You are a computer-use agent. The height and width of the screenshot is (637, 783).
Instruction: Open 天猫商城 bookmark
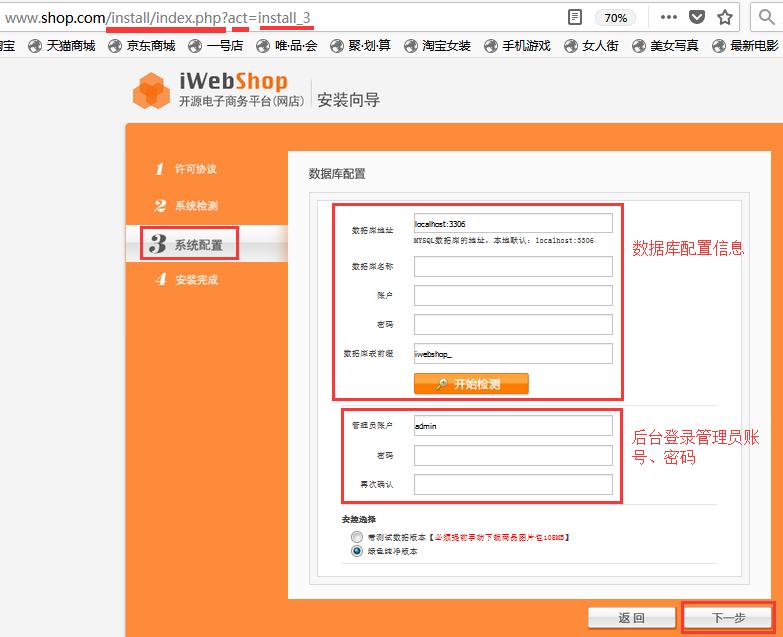[61, 46]
